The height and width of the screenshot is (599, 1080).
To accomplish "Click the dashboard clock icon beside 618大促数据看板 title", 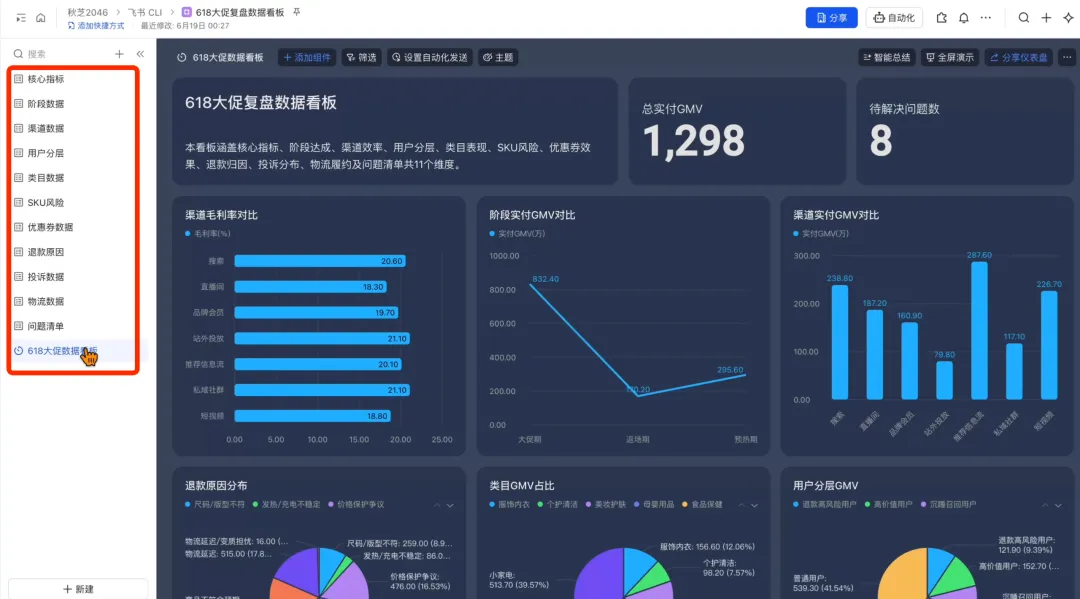I will point(181,58).
